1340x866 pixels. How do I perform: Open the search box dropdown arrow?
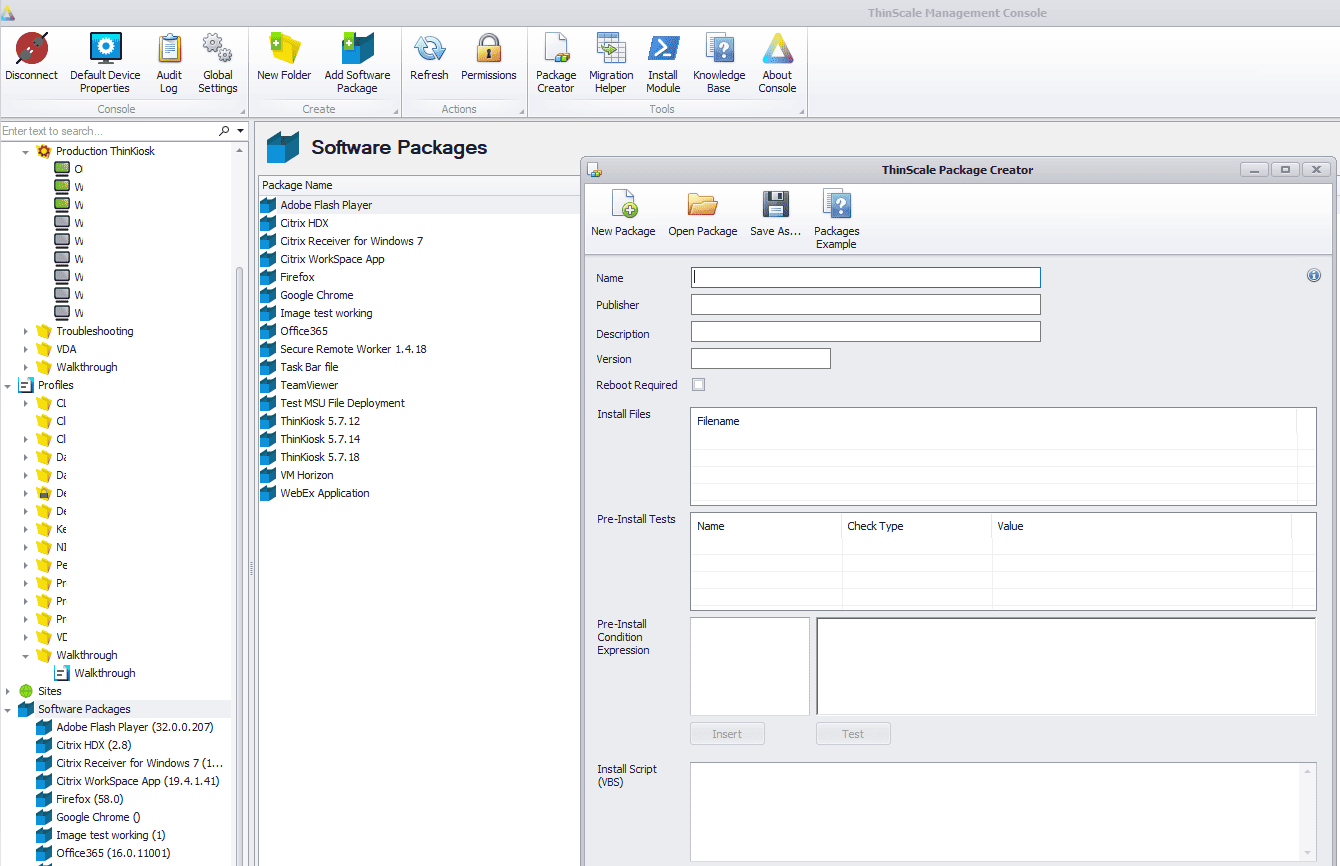tap(240, 131)
